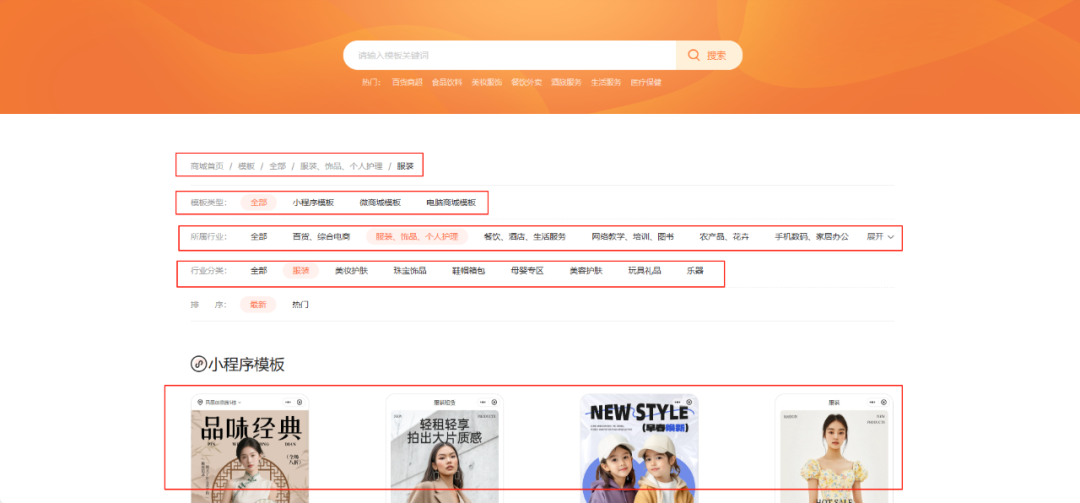The width and height of the screenshot is (1080, 503).
Task: Sort templates by 热门
Action: pyautogui.click(x=300, y=305)
